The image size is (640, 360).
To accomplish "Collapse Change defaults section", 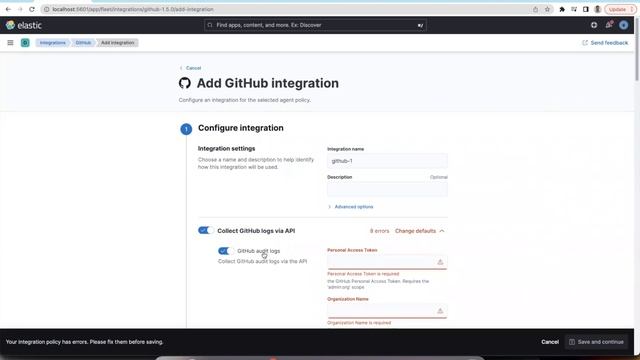I will [x=420, y=231].
